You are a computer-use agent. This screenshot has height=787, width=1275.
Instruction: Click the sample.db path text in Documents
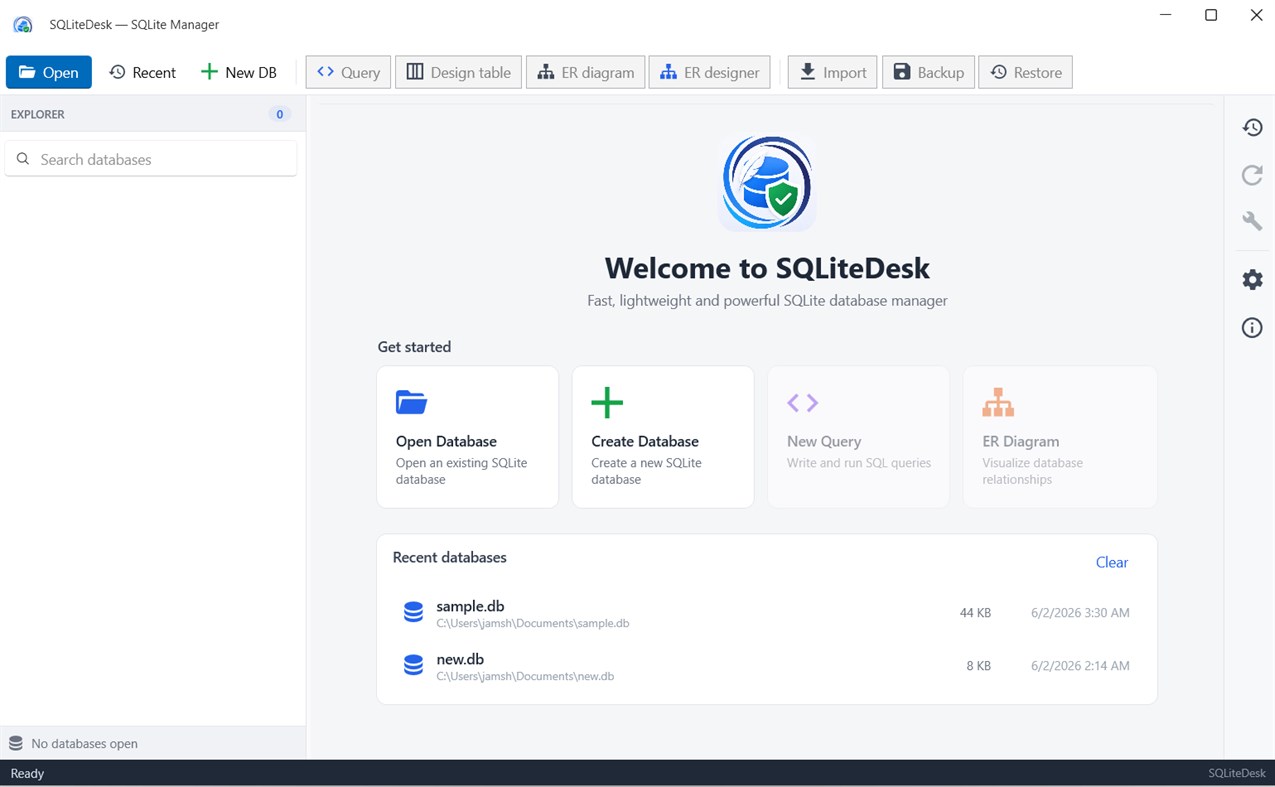click(x=533, y=623)
